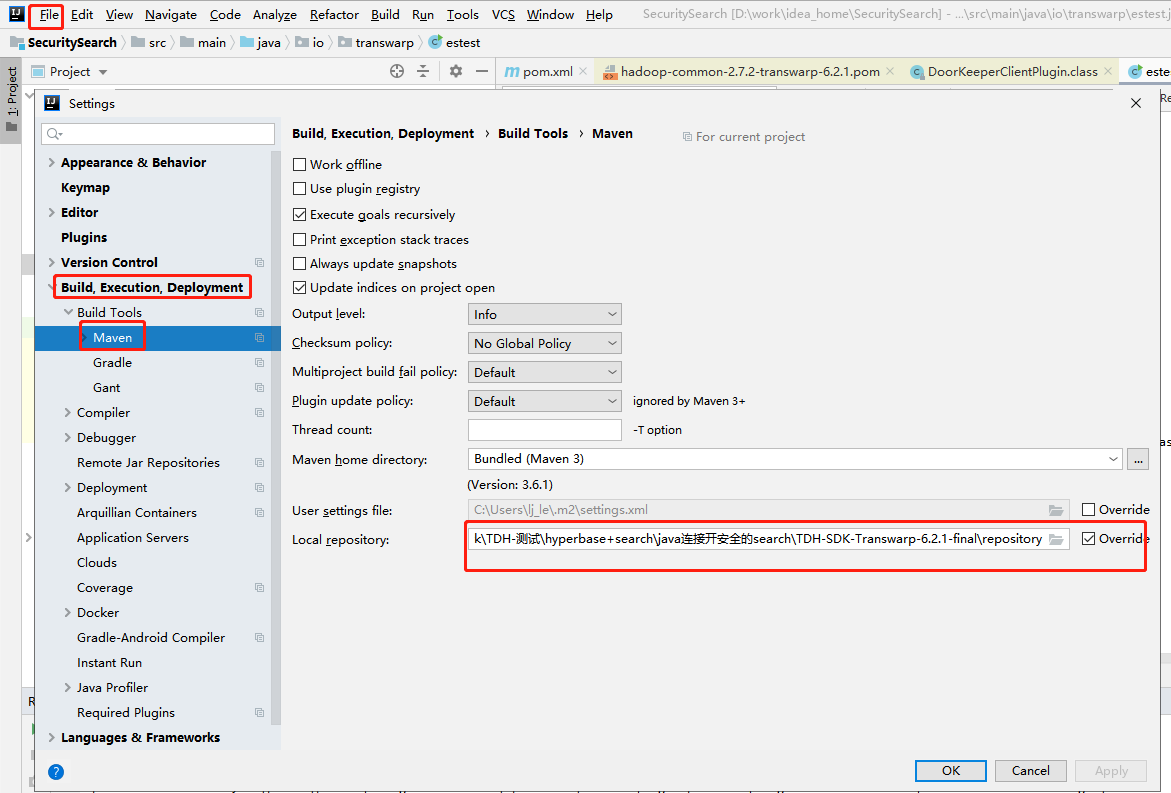Click the Project panel gear settings icon
Image resolution: width=1171 pixels, height=793 pixels.
tap(456, 71)
